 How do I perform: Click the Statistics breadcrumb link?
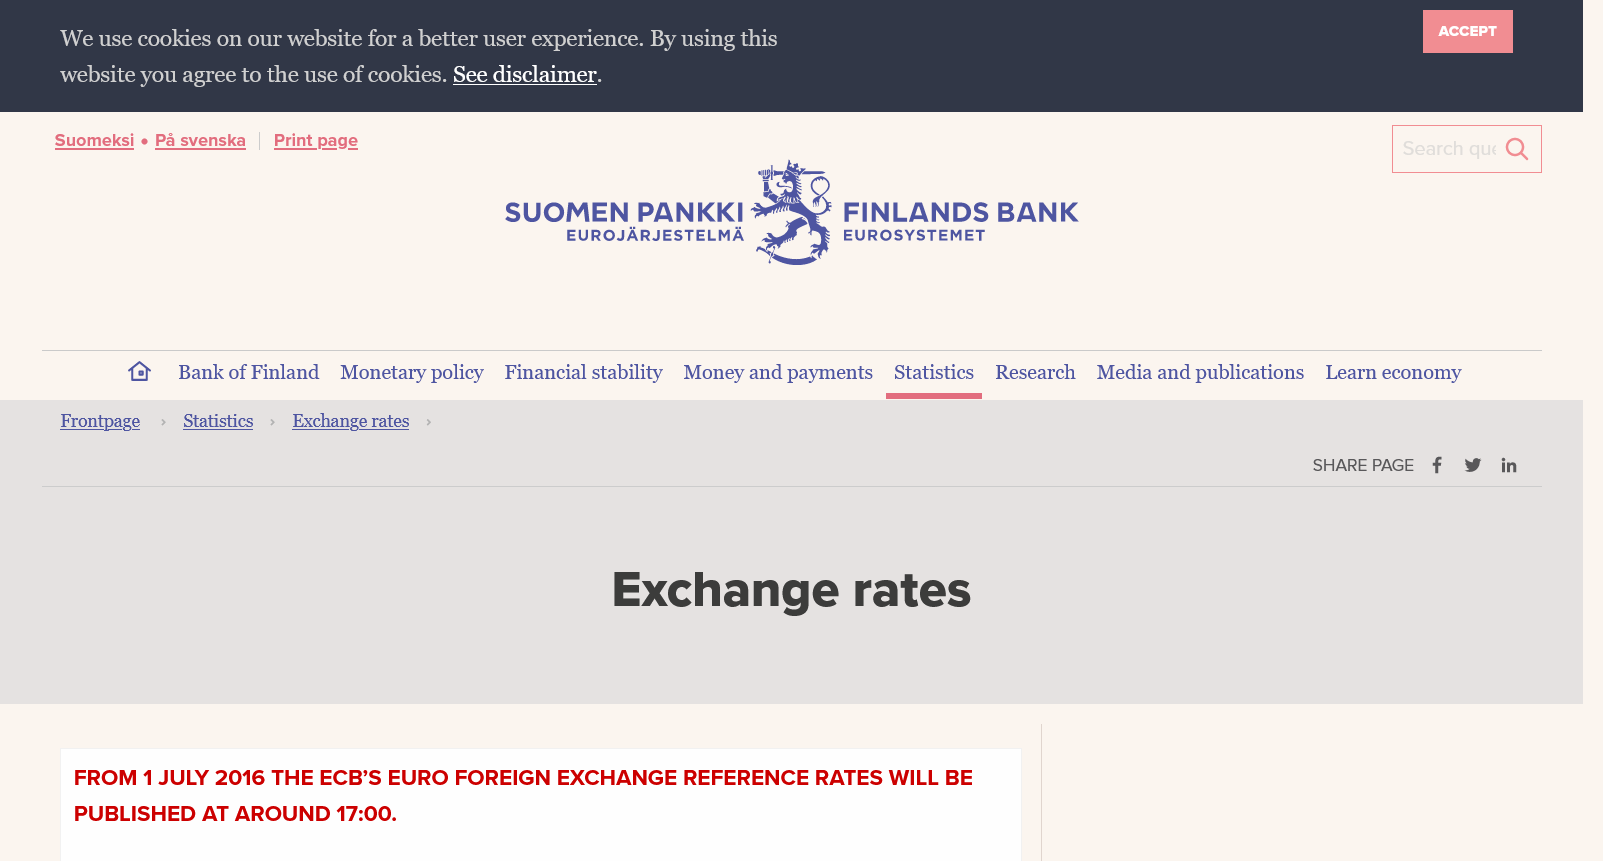pos(218,422)
